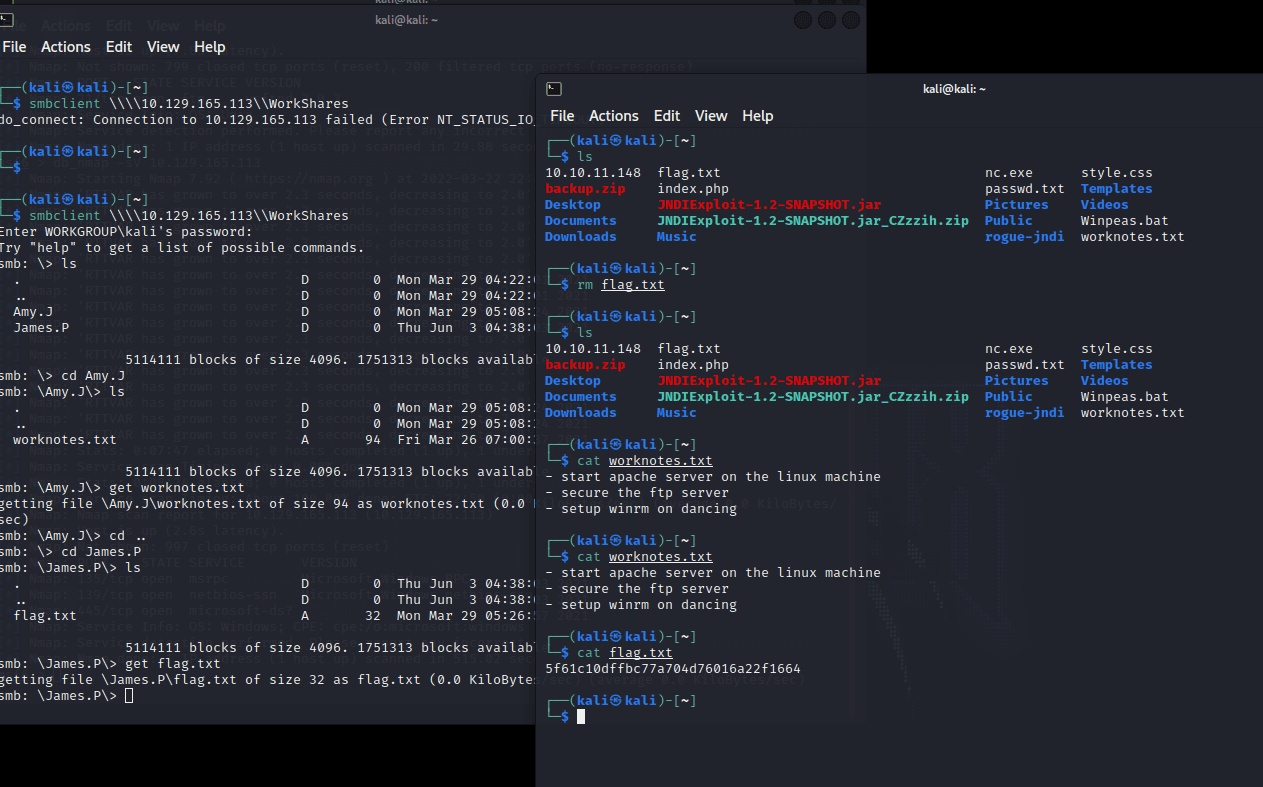Click the terminal icon in the back window title bar
This screenshot has height=787, width=1263.
point(6,20)
